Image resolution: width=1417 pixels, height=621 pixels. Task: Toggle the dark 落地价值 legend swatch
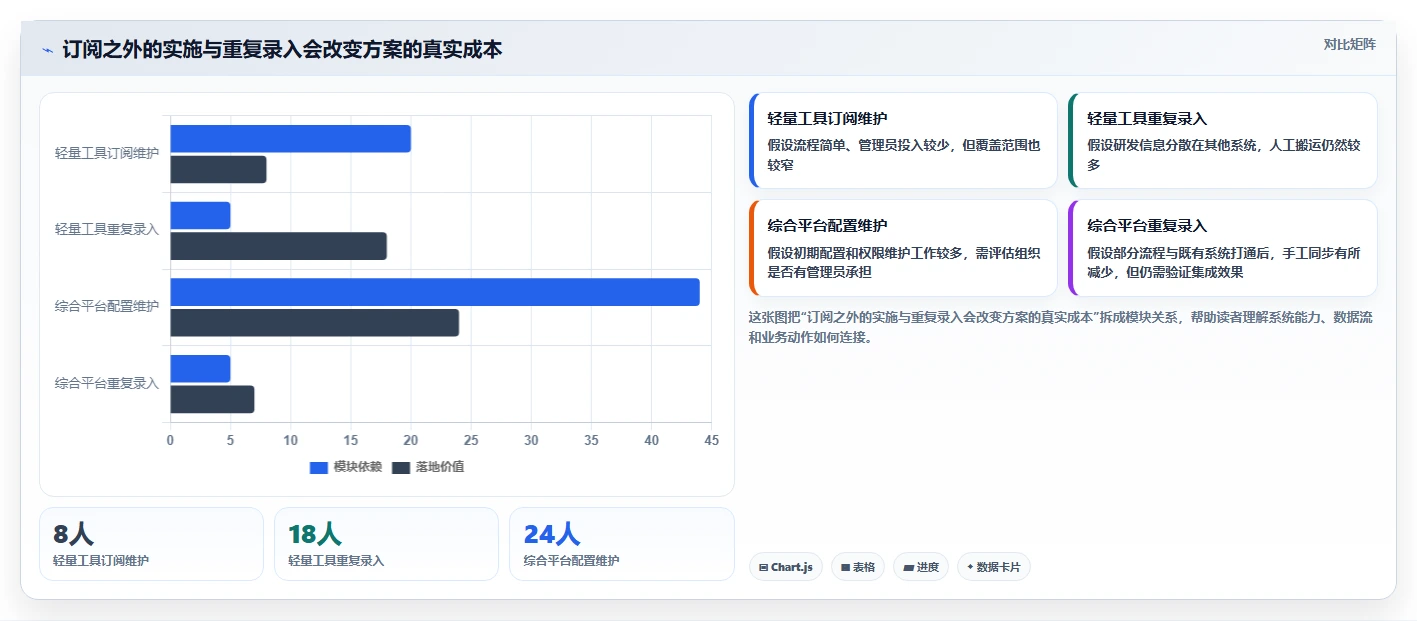click(x=401, y=467)
